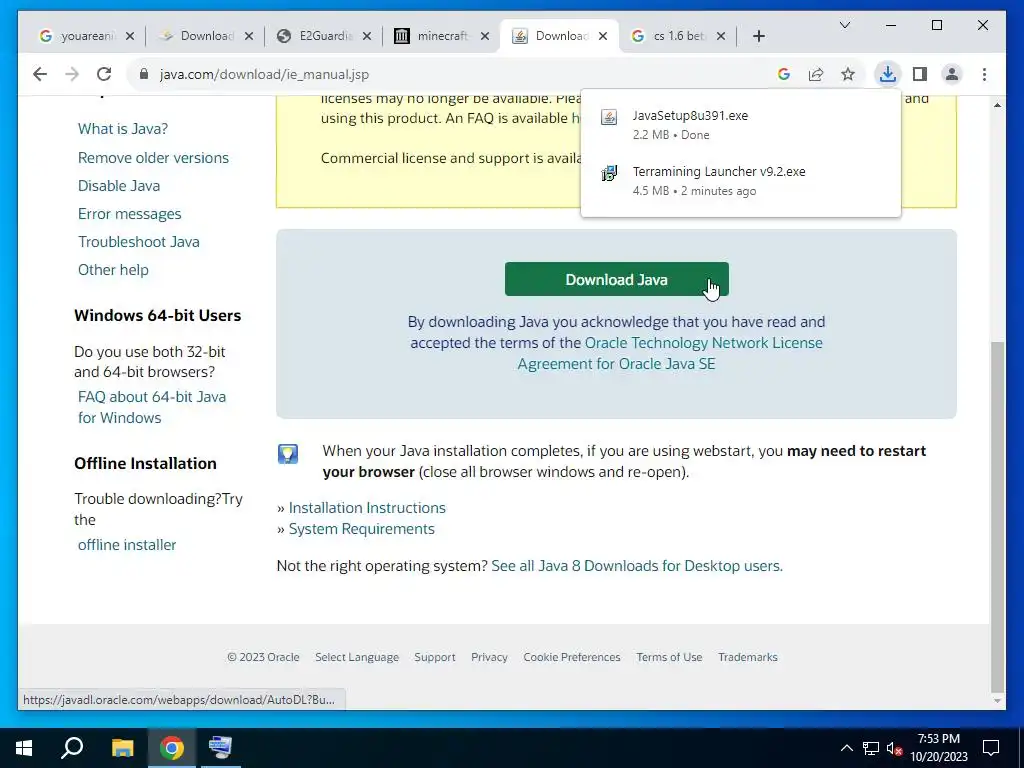
Task: Open the What is Java? link
Action: coord(123,129)
